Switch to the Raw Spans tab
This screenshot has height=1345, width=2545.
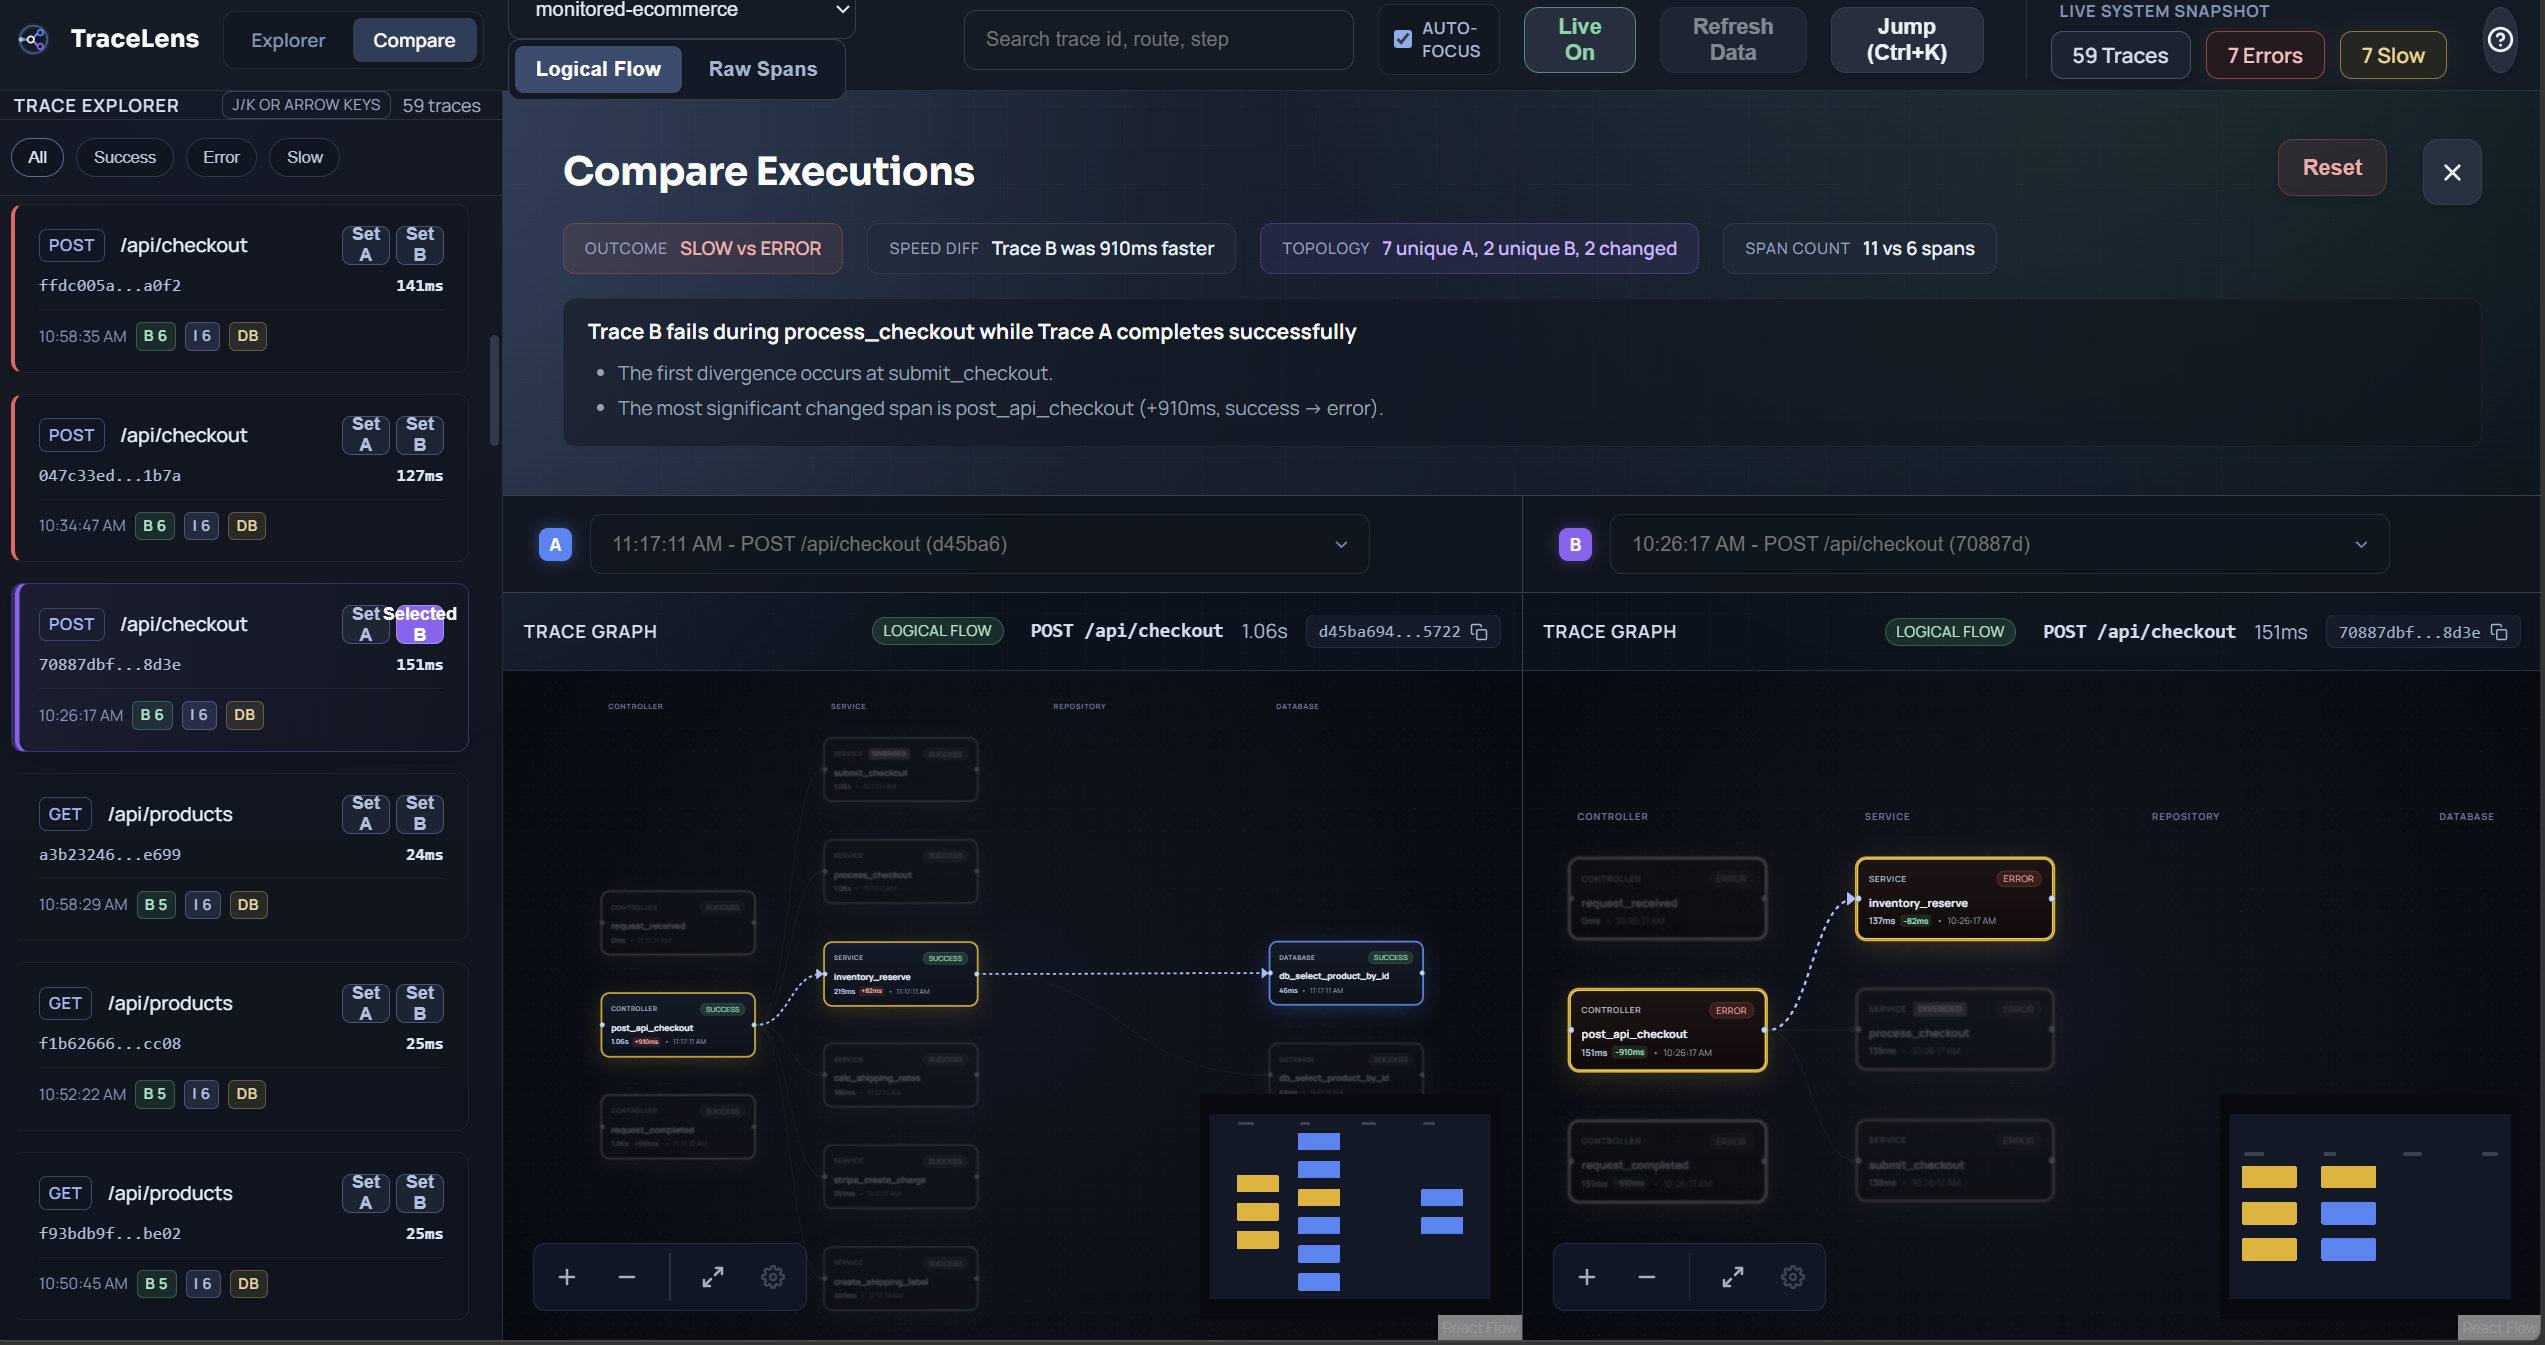(763, 69)
